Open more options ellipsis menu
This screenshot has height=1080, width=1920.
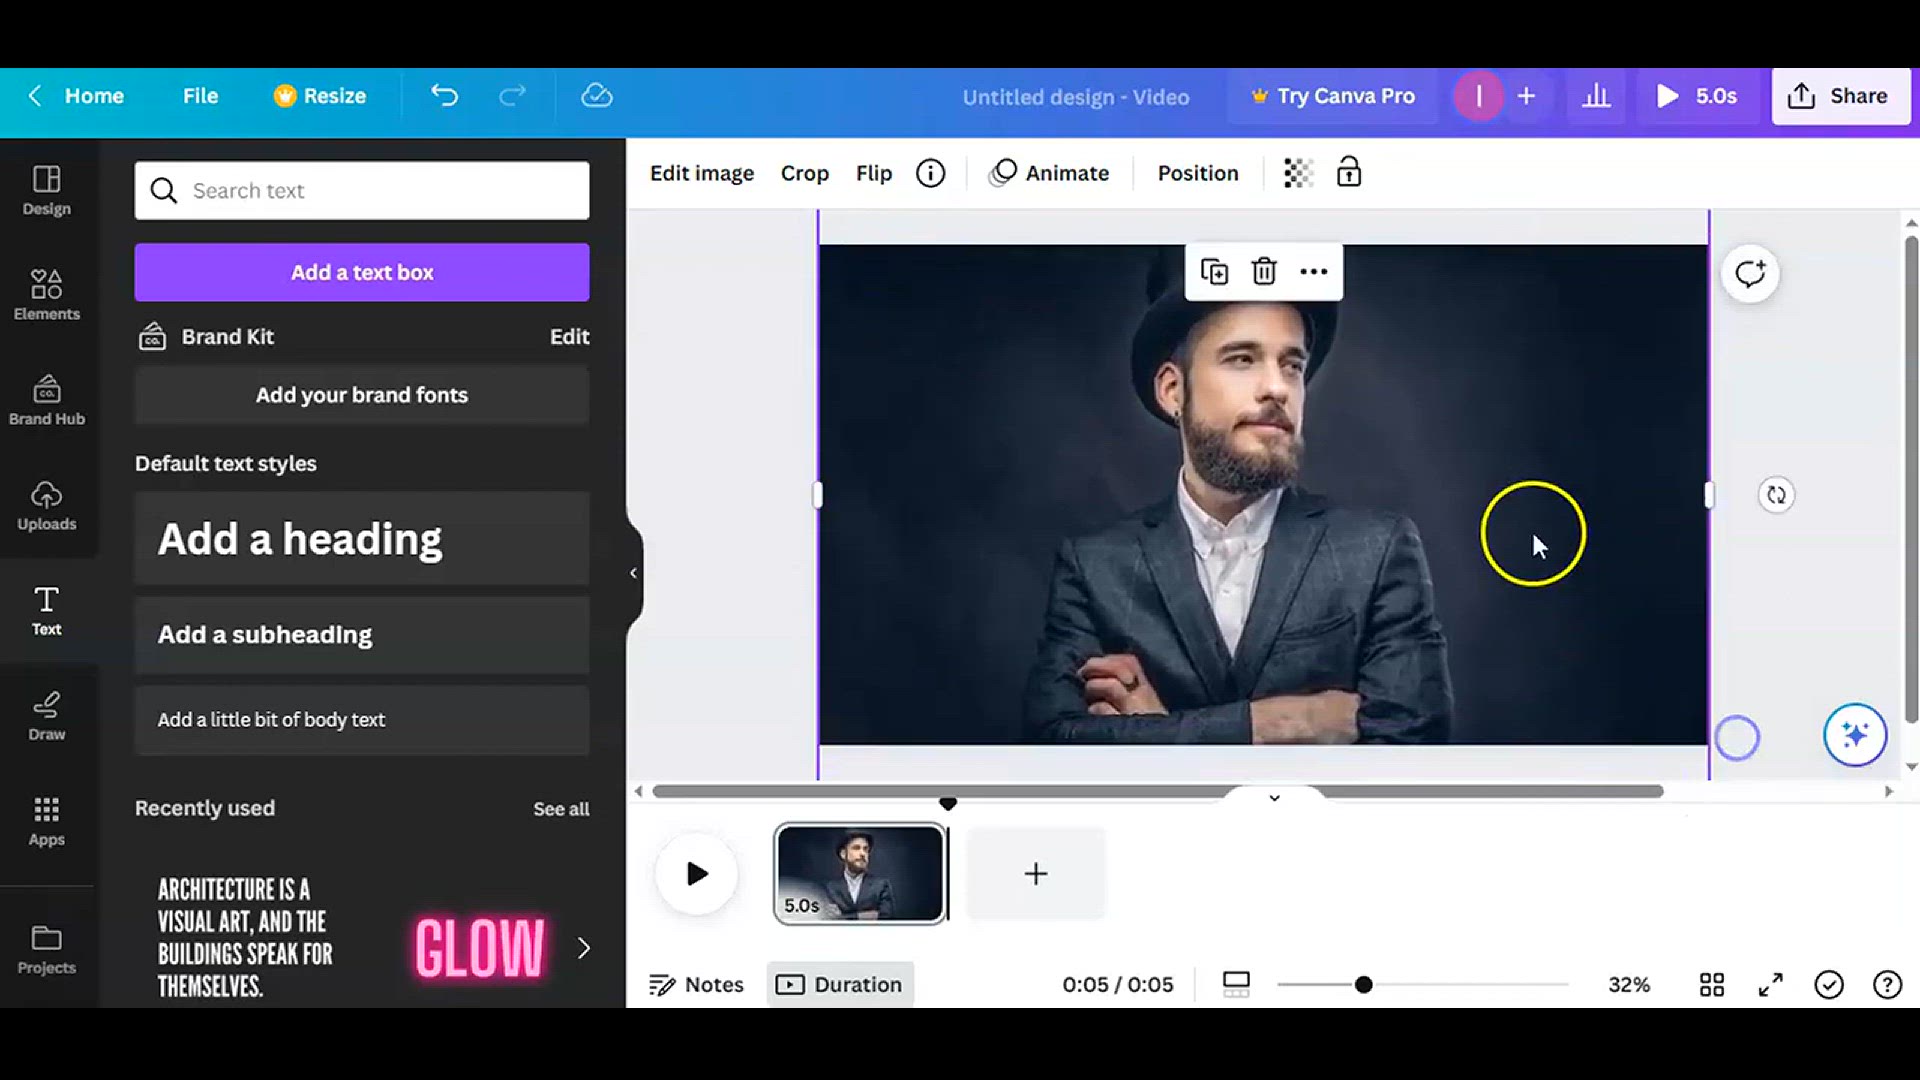[1314, 272]
